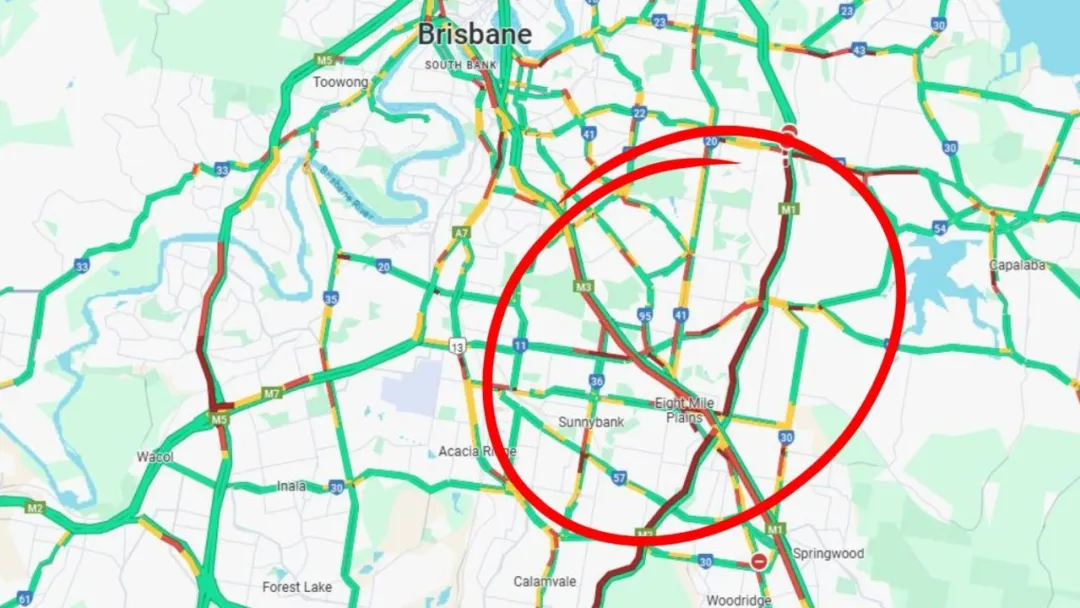Select the route 11 shield

pos(520,346)
